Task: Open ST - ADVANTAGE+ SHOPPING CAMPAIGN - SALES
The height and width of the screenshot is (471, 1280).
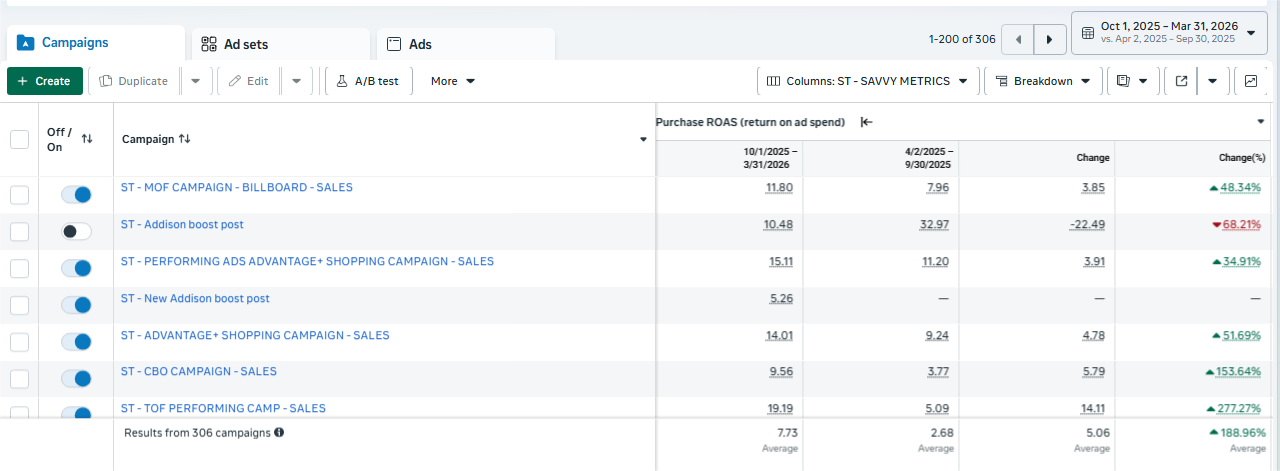Action: pyautogui.click(x=255, y=336)
